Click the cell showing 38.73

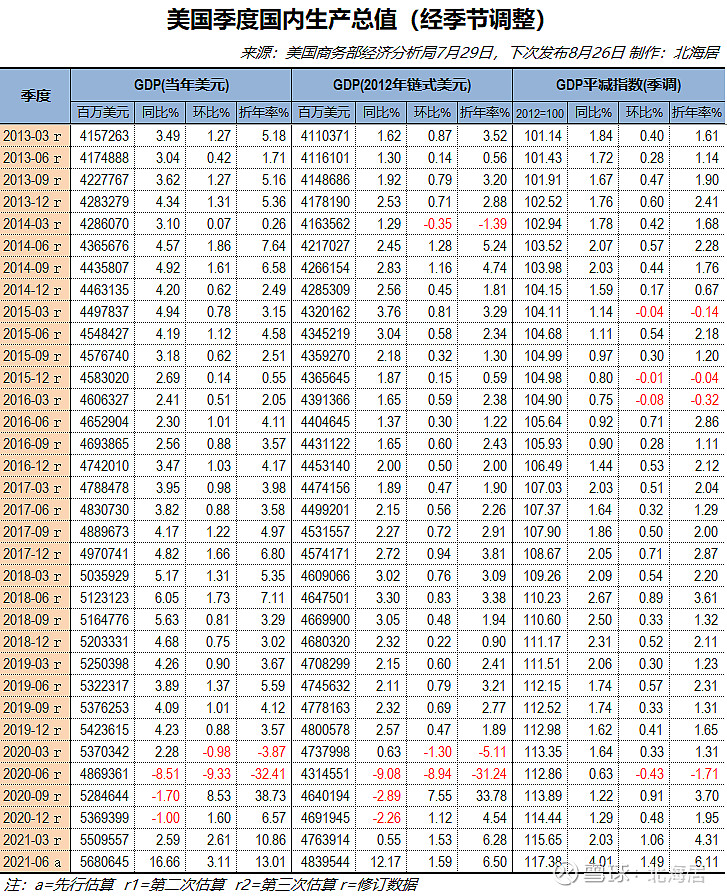click(x=270, y=796)
